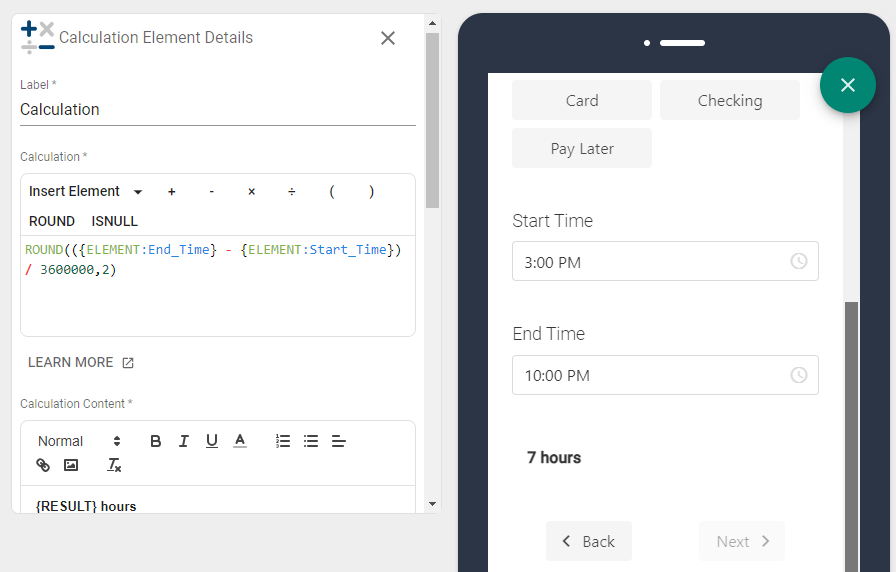Click the Start Time field showing 3:00 PM
The height and width of the screenshot is (572, 896).
665,262
